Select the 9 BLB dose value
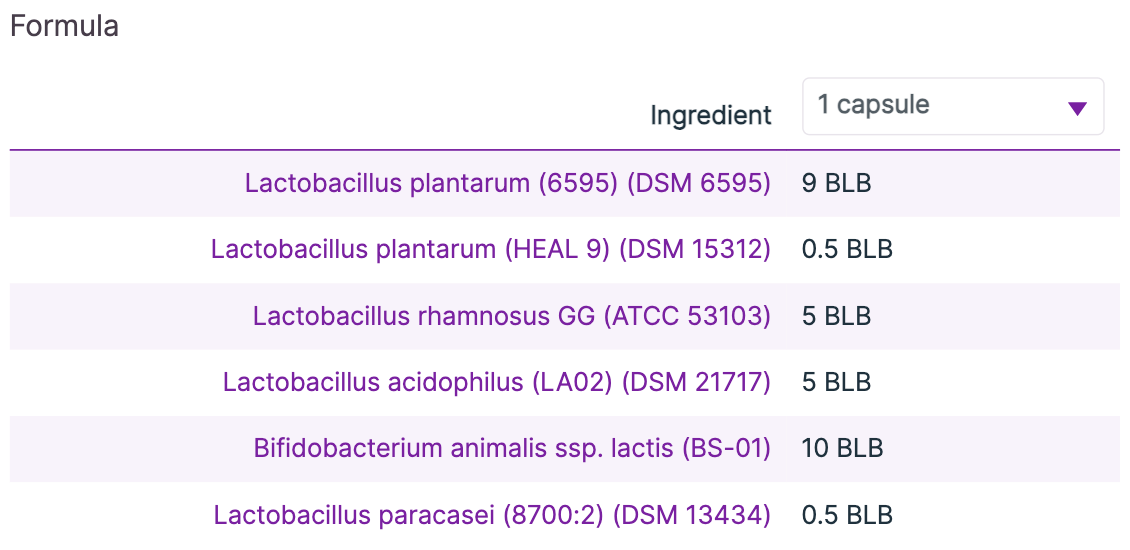The image size is (1130, 550). pos(836,183)
